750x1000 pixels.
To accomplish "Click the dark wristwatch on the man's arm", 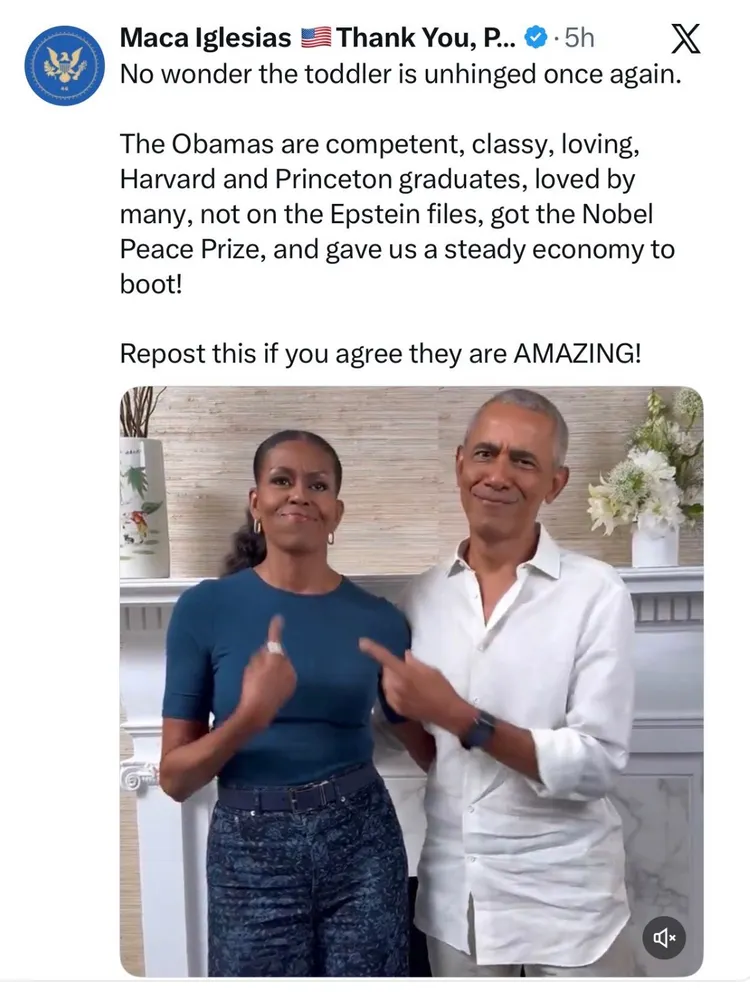I will coord(479,728).
